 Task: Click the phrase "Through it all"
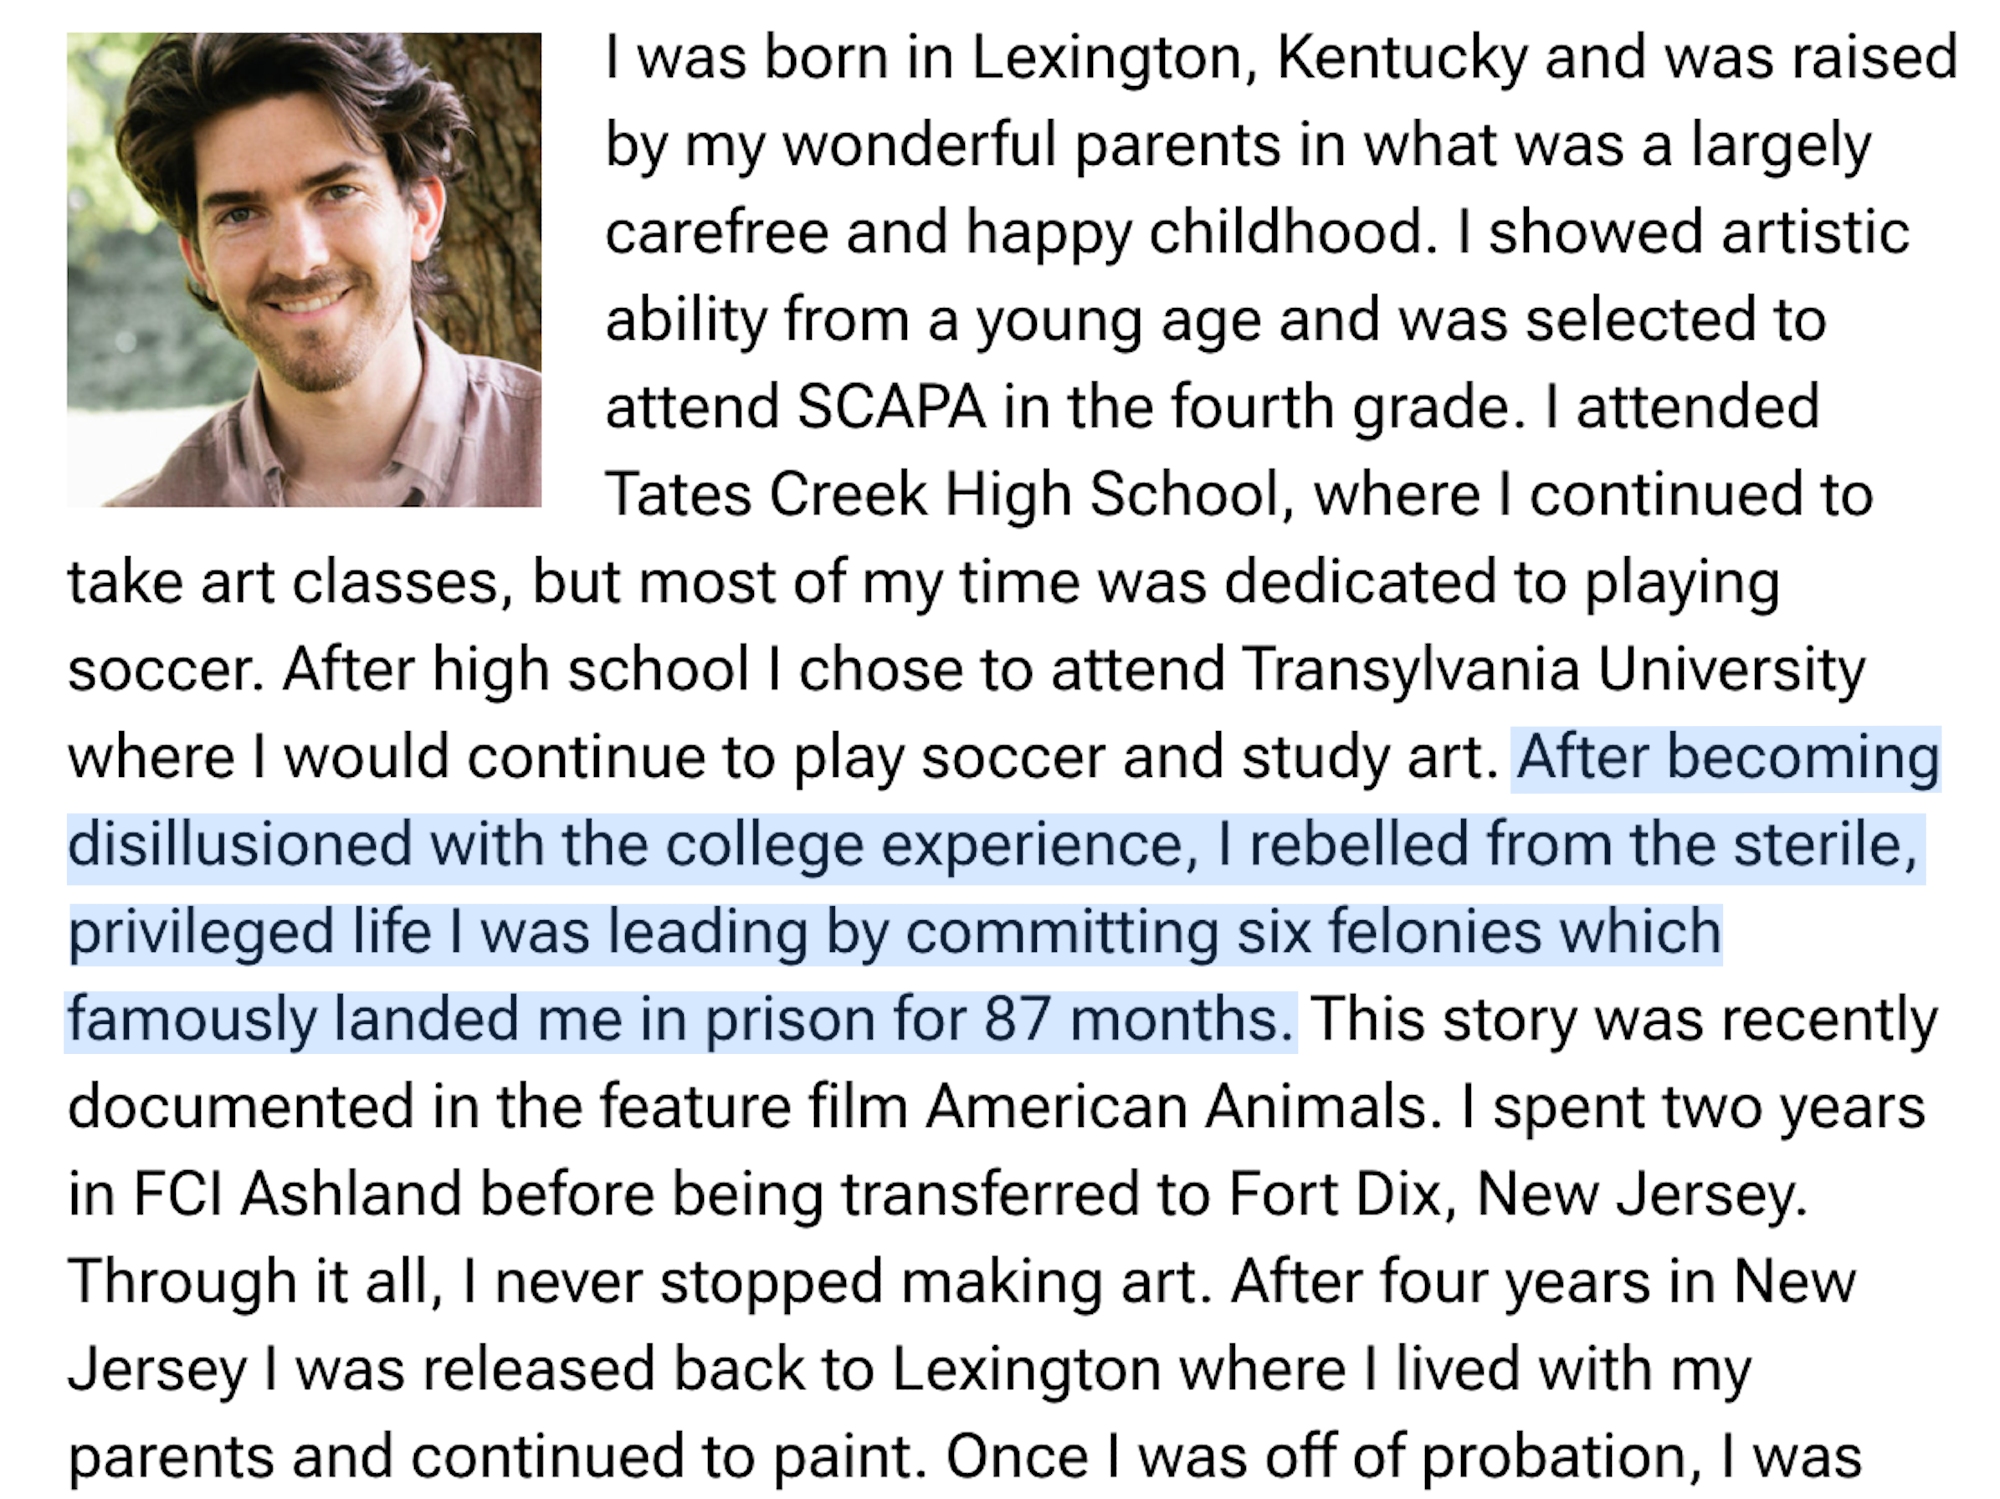click(x=254, y=1282)
